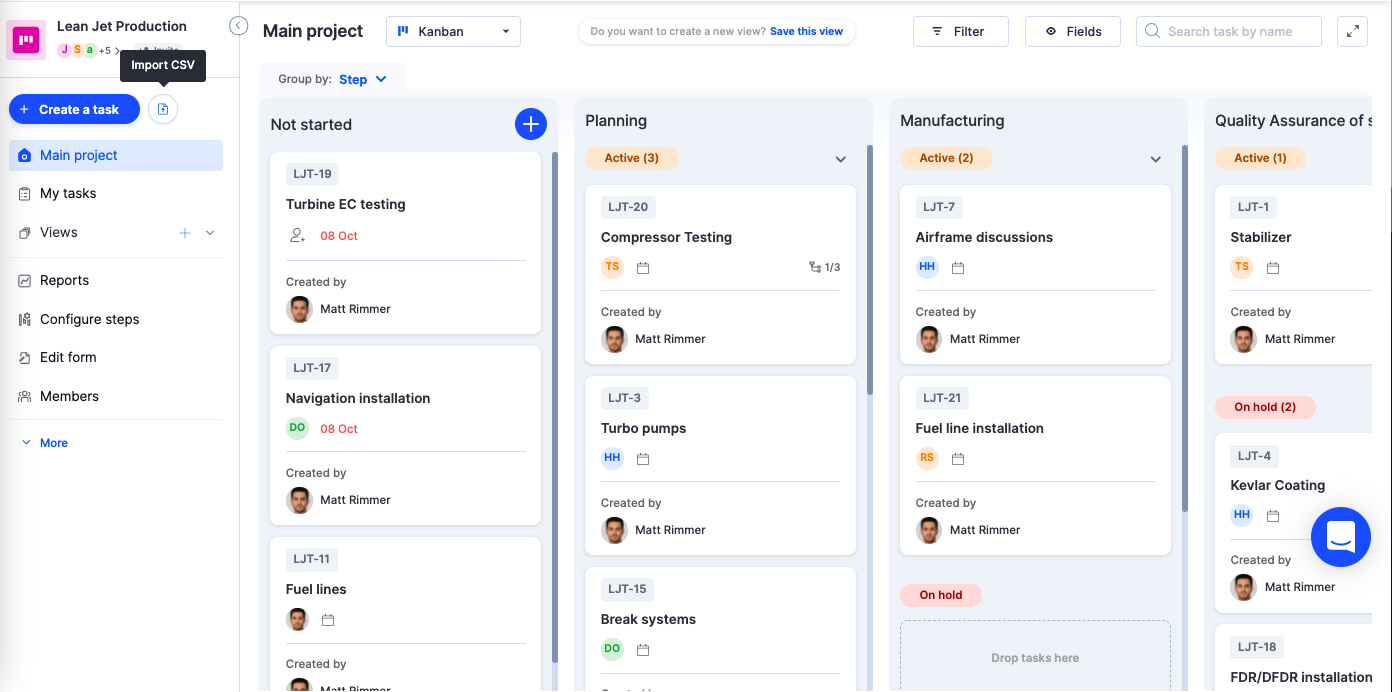This screenshot has height=692, width=1392.
Task: Open Edit form in sidebar
Action: click(x=116, y=358)
